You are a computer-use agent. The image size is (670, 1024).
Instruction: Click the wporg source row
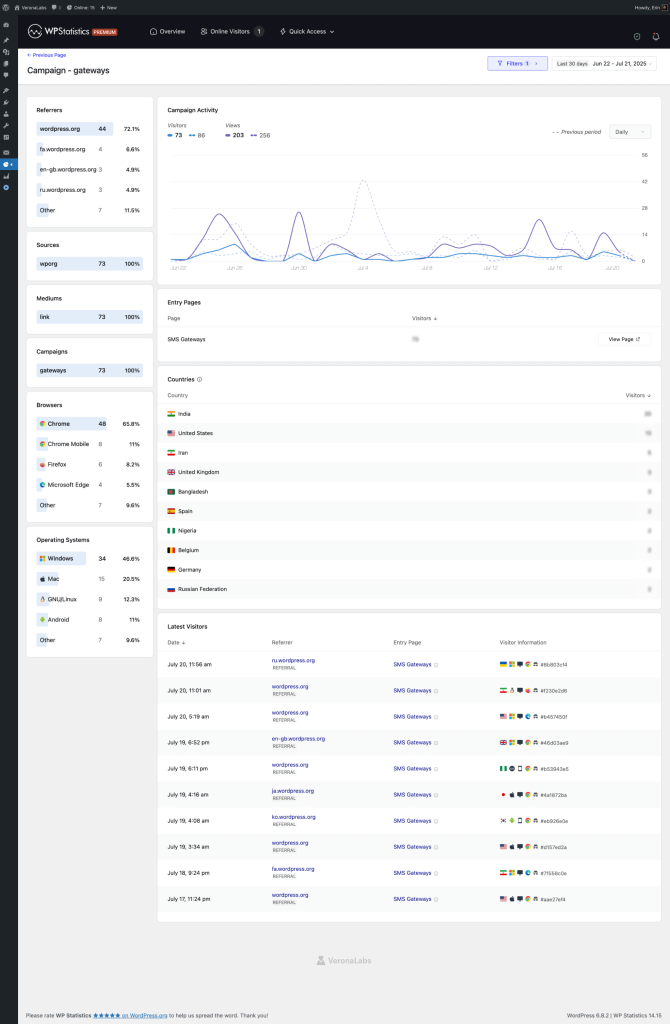tap(89, 264)
